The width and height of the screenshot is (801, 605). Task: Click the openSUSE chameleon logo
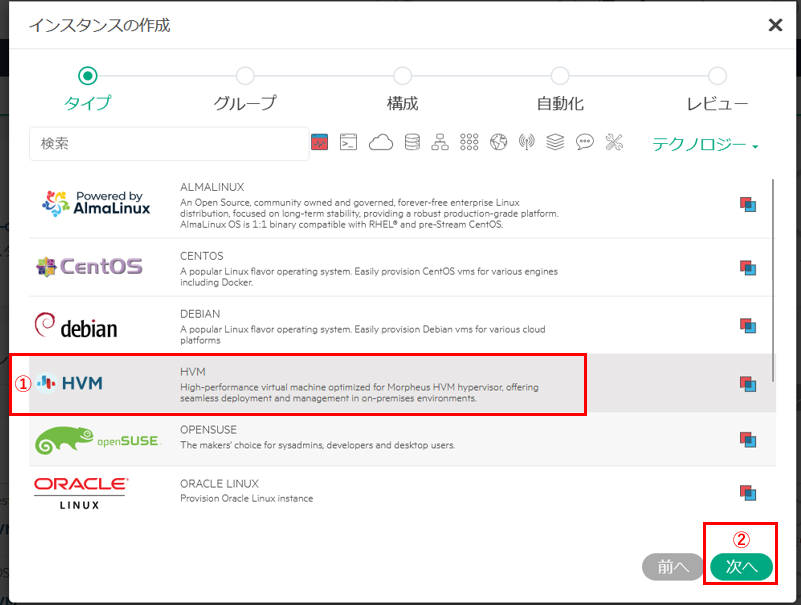point(98,440)
